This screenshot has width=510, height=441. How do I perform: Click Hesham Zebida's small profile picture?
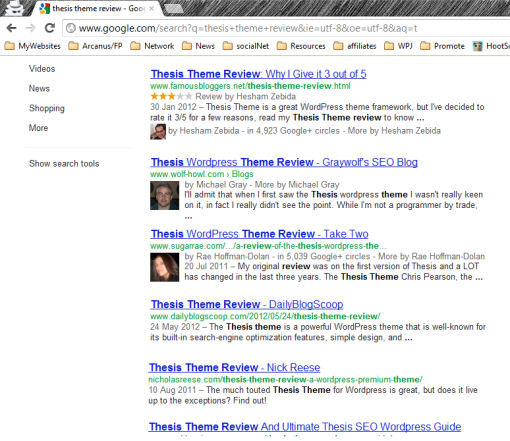click(x=158, y=132)
